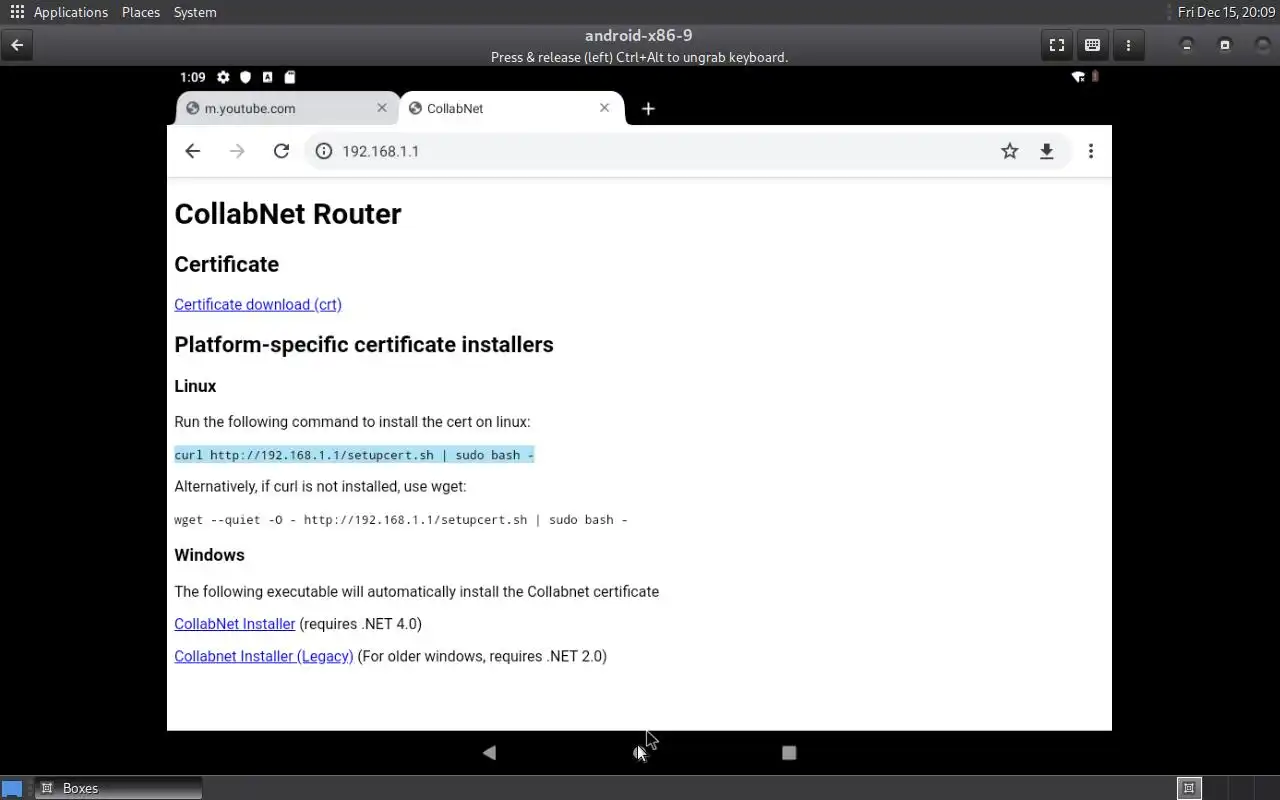Click the Android 1:09 status bar time
The height and width of the screenshot is (800, 1280).
(x=193, y=77)
